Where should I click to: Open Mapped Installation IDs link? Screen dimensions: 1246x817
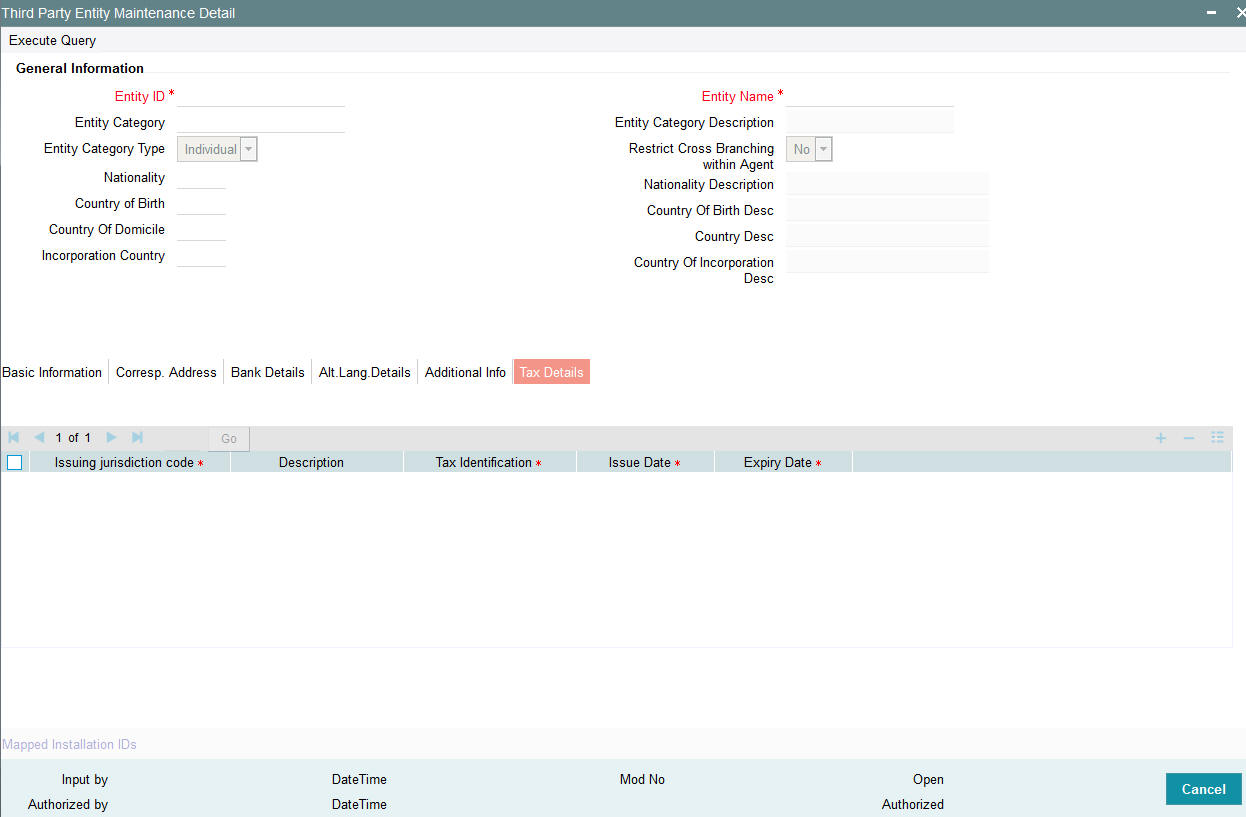tap(69, 745)
